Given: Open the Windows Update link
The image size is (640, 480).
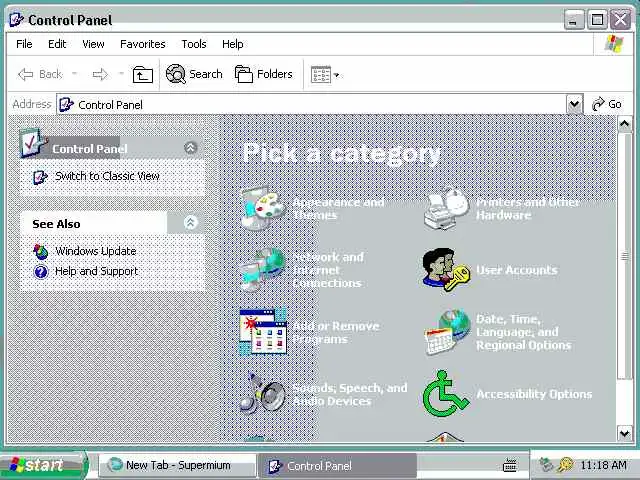Looking at the screenshot, I should click(x=96, y=251).
